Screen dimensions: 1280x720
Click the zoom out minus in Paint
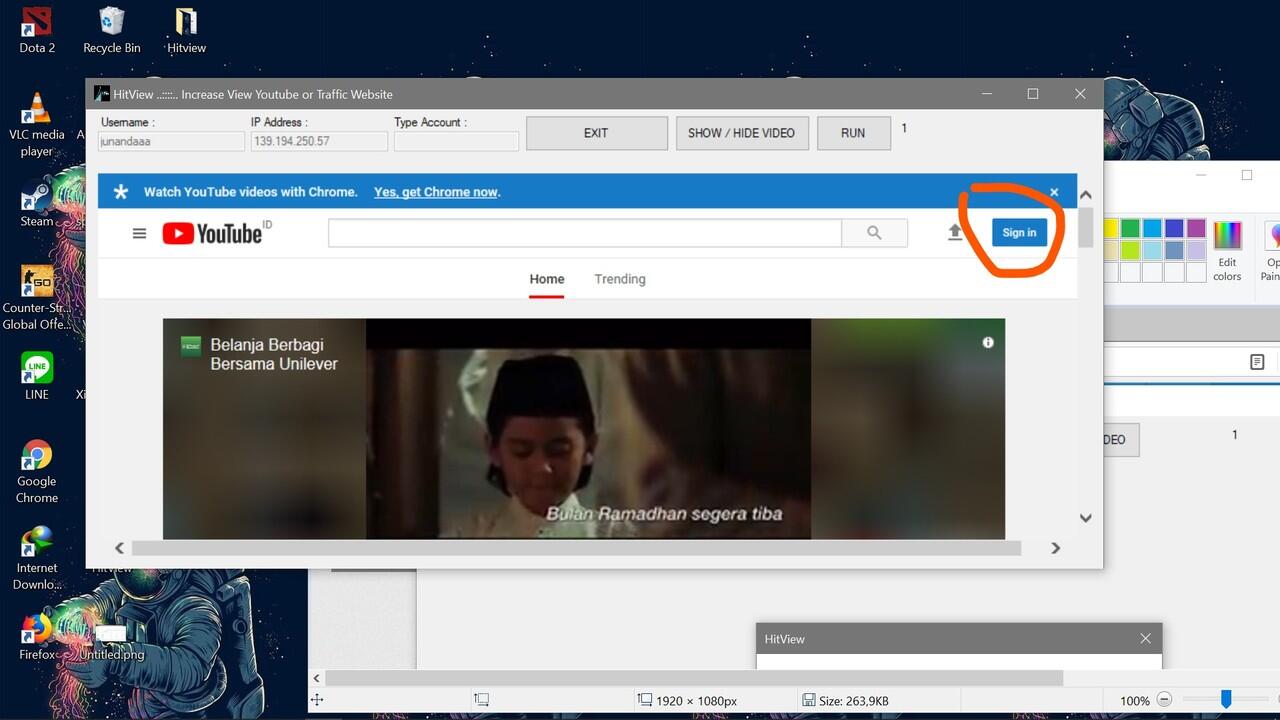pyautogui.click(x=1164, y=701)
